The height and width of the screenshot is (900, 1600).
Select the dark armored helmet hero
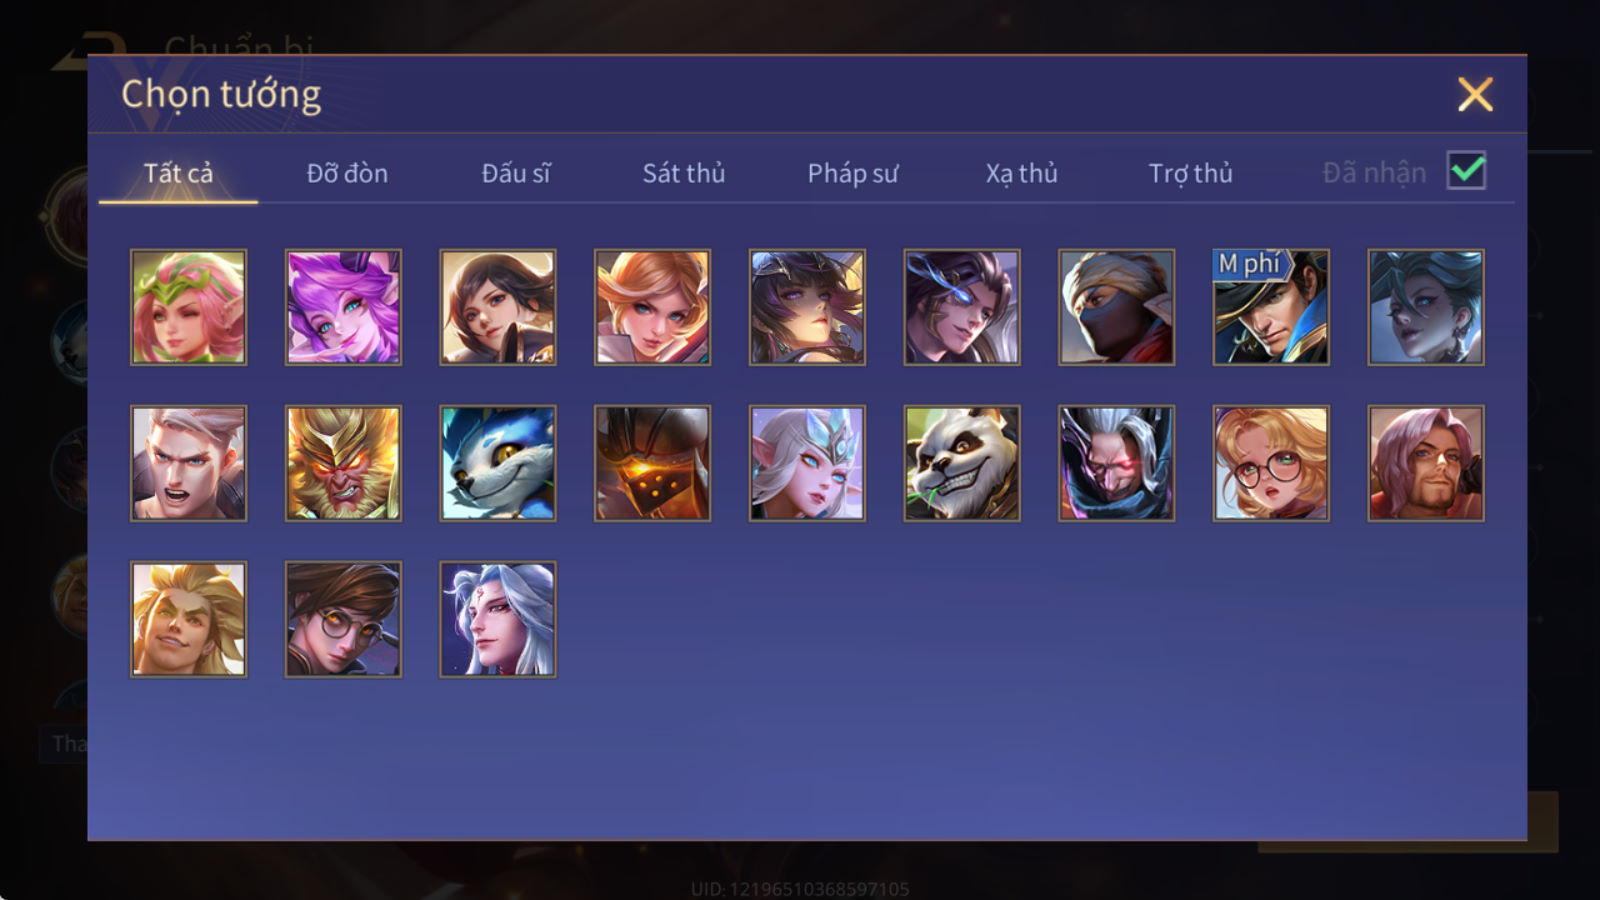pyautogui.click(x=652, y=463)
